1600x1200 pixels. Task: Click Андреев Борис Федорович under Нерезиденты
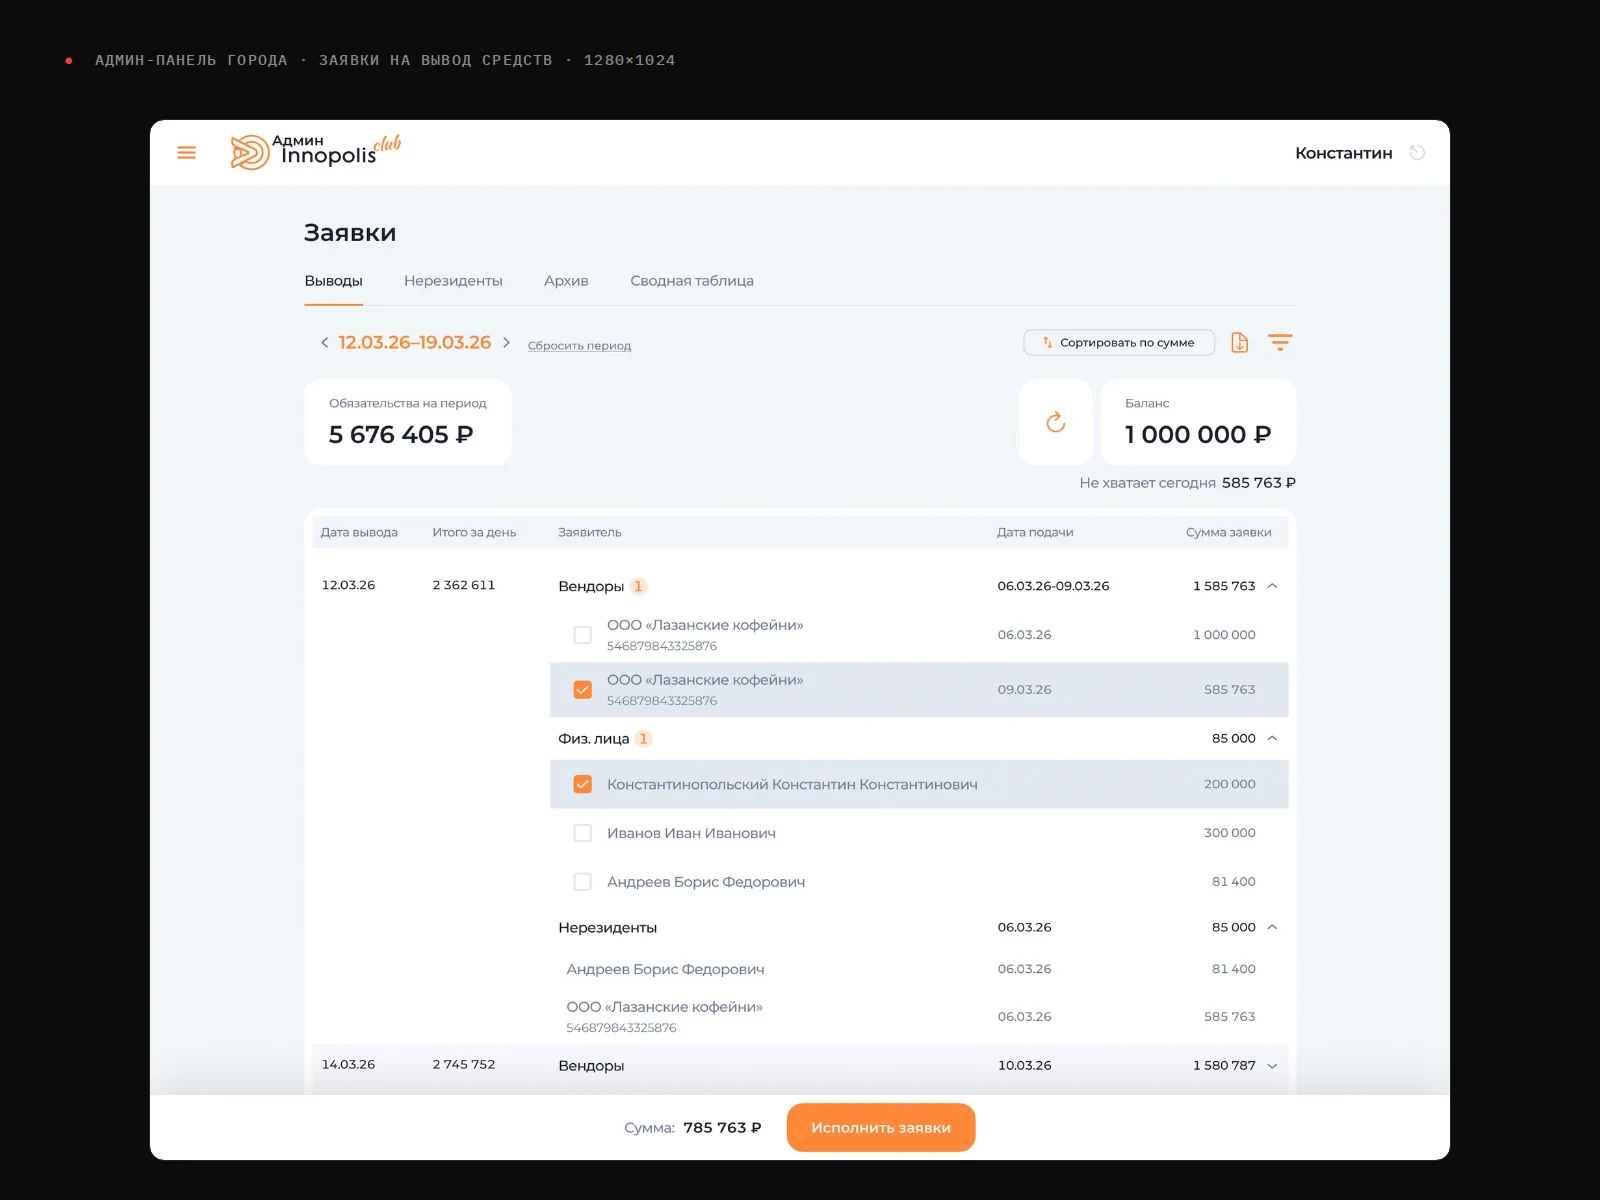coord(665,969)
